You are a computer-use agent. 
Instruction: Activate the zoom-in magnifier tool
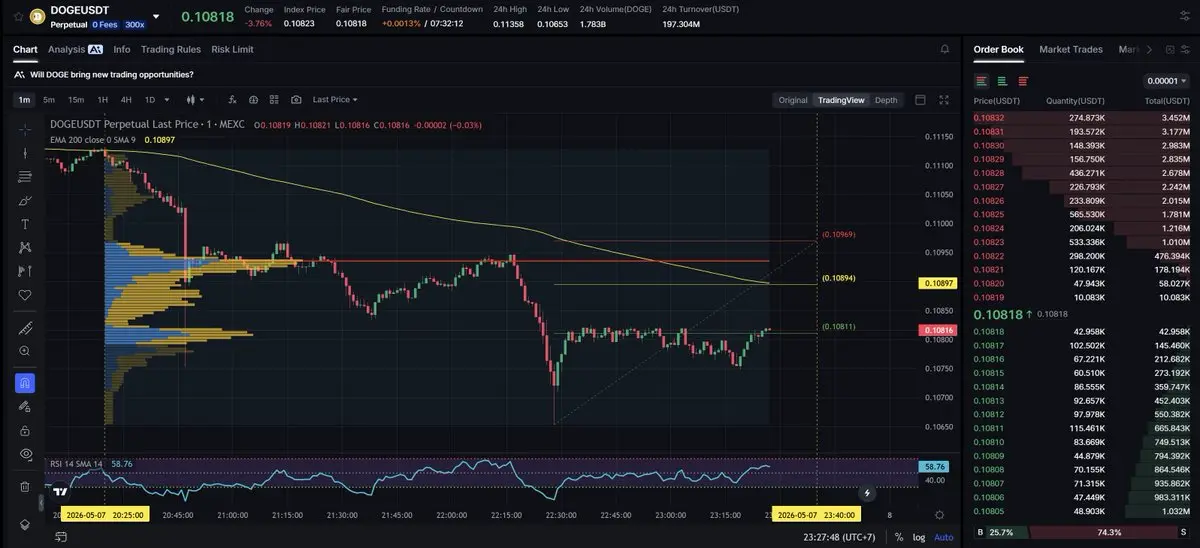click(x=26, y=351)
